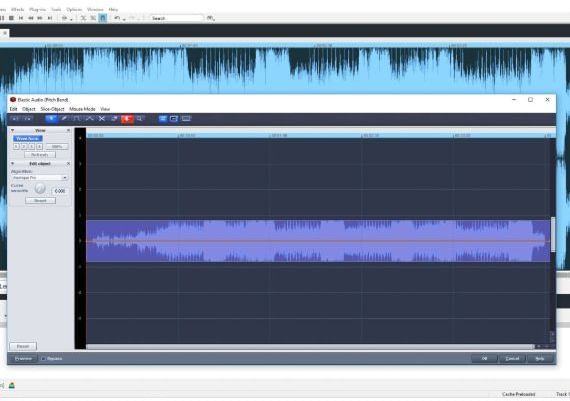Open the View menu in Elastic Audio
The width and height of the screenshot is (570, 401).
tap(105, 109)
